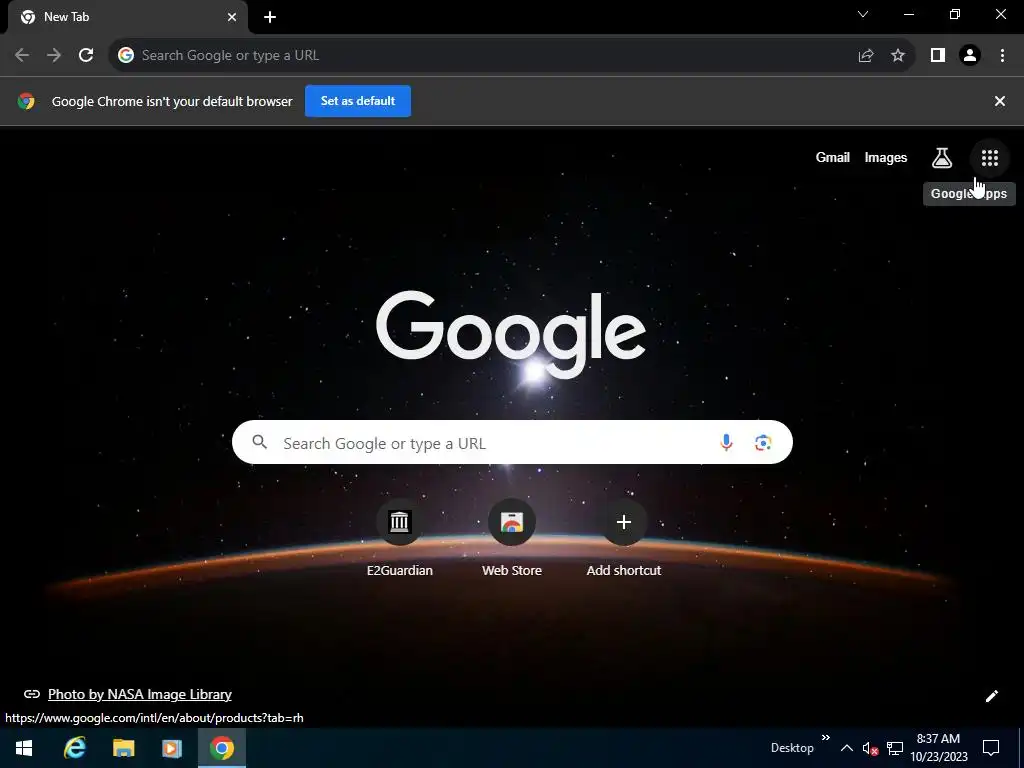The width and height of the screenshot is (1024, 768).
Task: Open the Windows notification center
Action: point(991,748)
